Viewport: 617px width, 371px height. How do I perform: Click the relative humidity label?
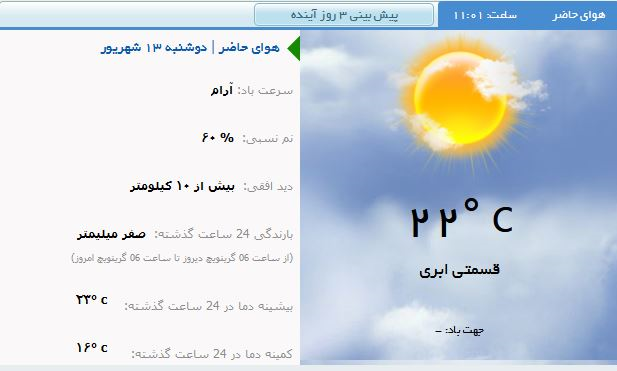268,138
